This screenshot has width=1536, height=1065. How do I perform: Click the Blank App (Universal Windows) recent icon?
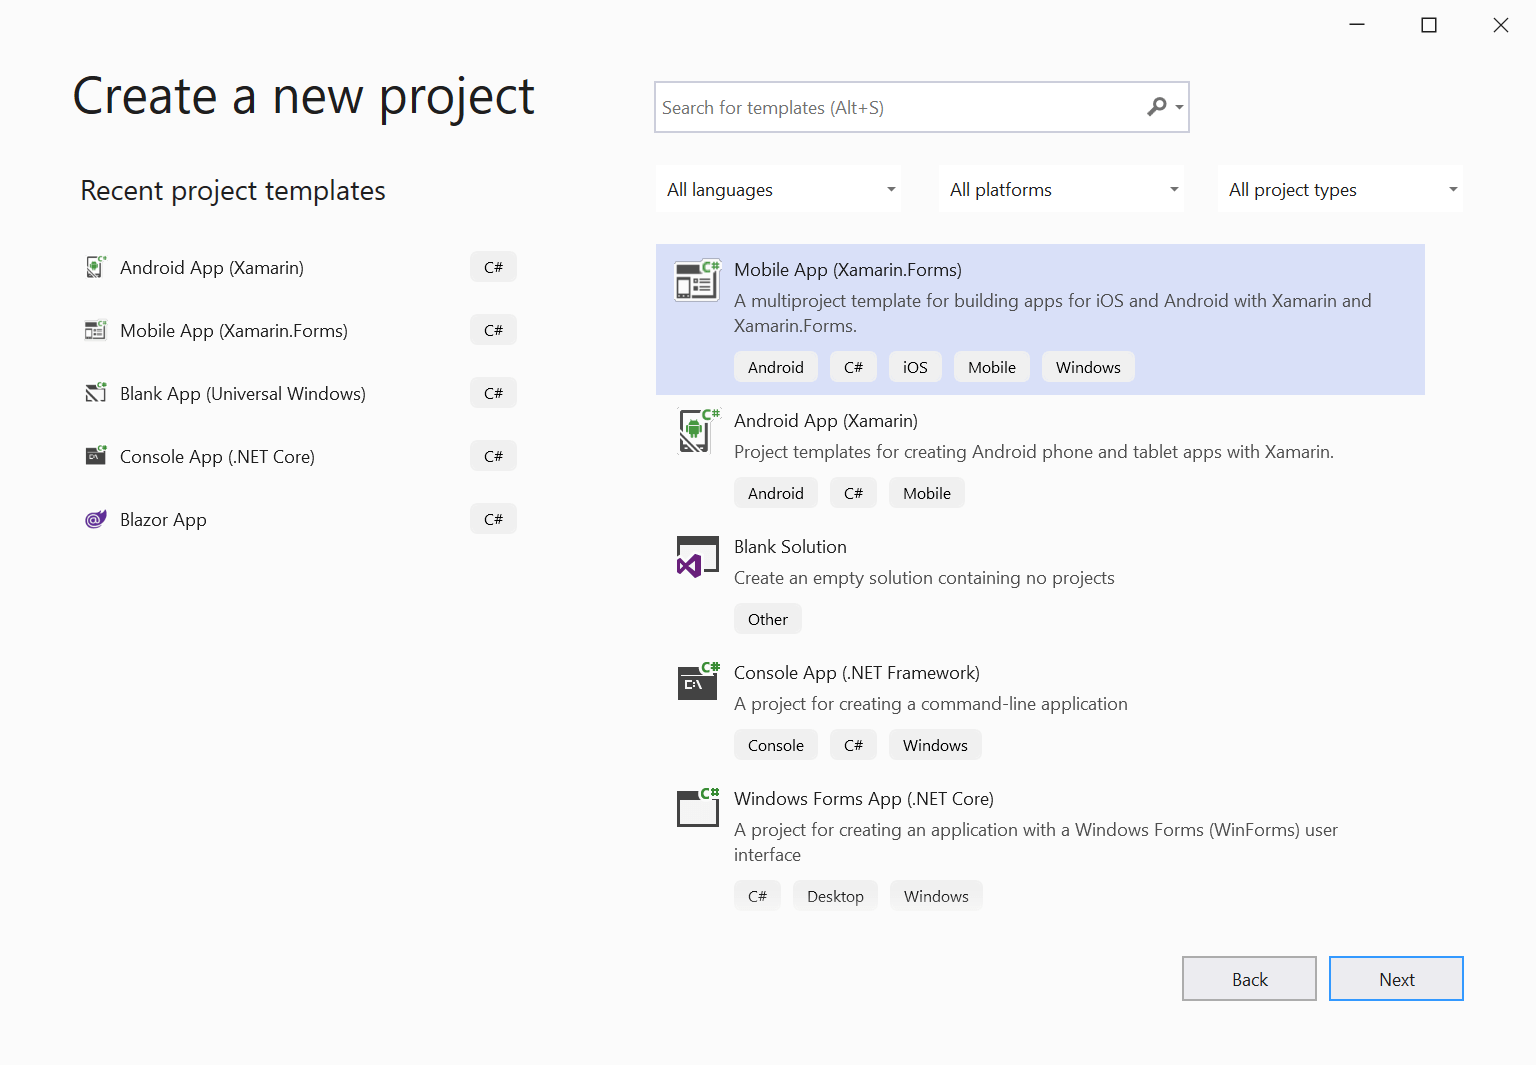point(96,394)
